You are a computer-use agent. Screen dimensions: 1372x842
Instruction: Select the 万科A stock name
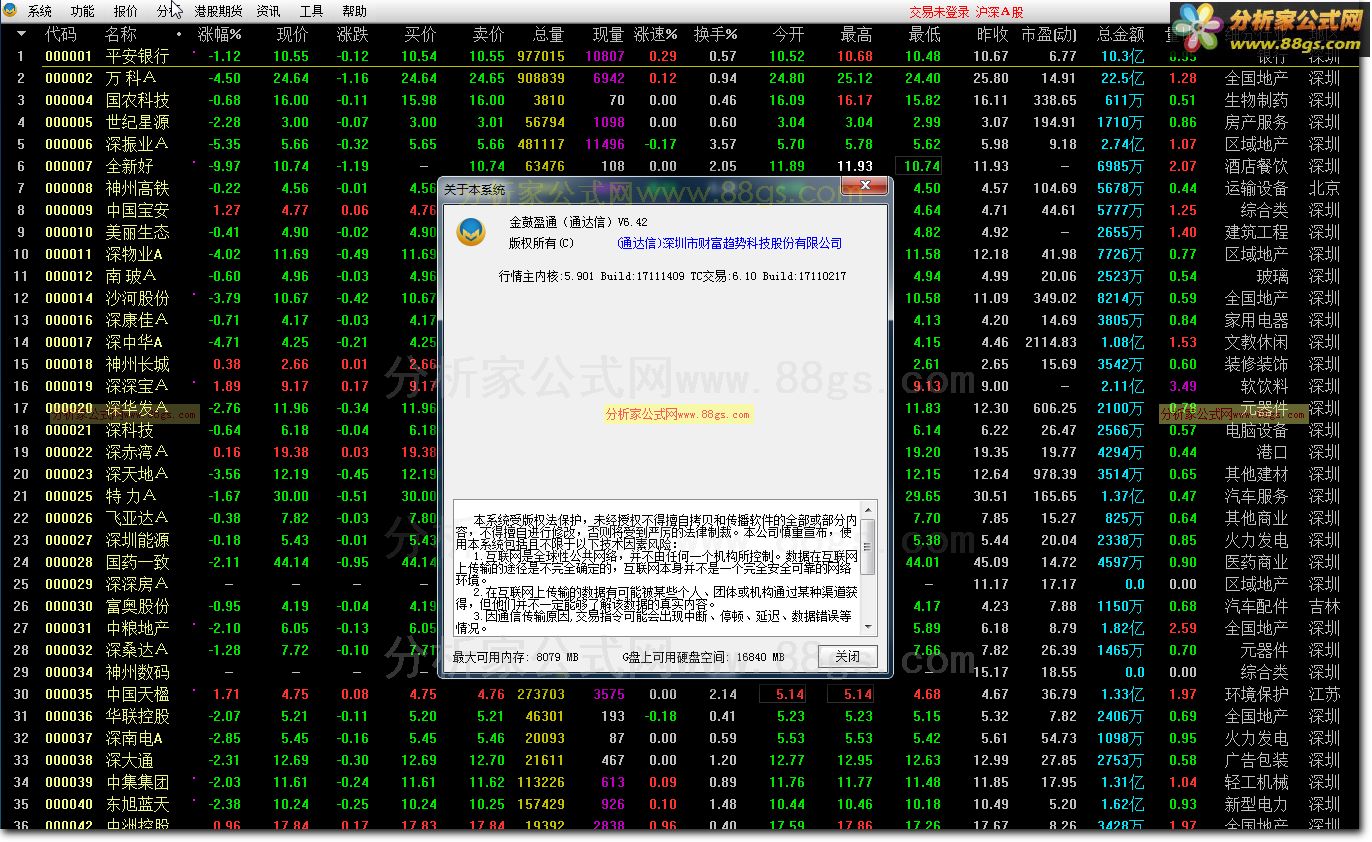[x=131, y=78]
